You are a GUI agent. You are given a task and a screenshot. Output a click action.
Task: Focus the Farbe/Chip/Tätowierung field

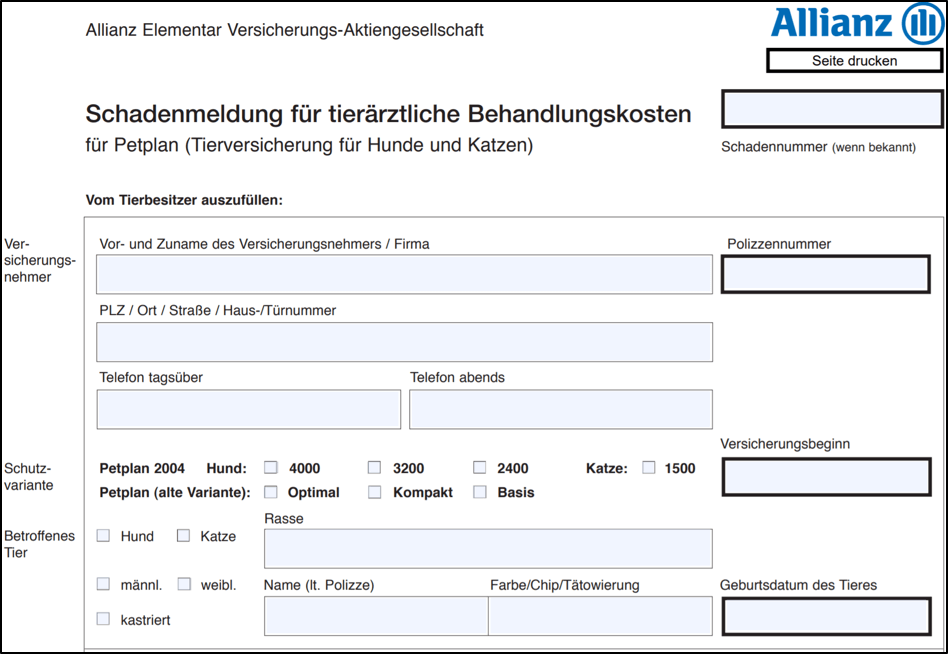(600, 616)
